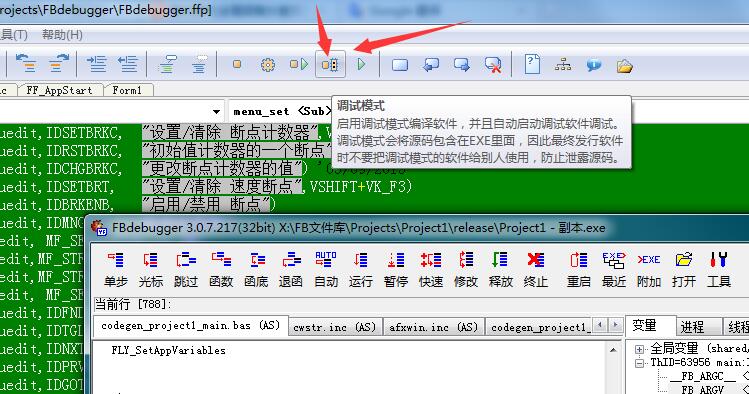Click 跳过 step-over debugger icon
The width and height of the screenshot is (749, 394).
click(186, 269)
